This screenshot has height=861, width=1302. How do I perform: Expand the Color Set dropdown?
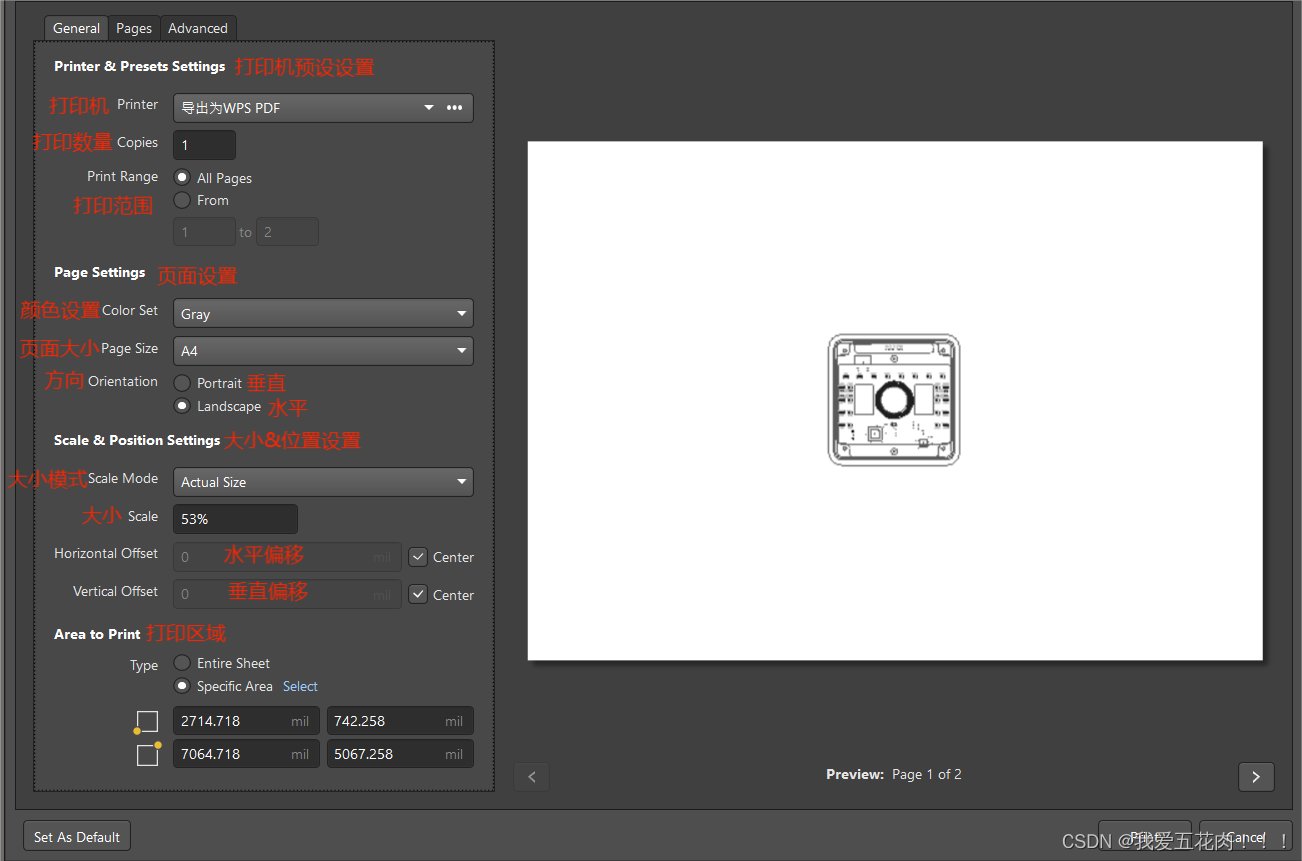(322, 314)
